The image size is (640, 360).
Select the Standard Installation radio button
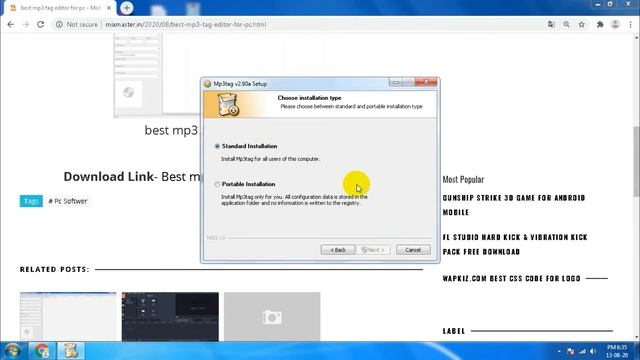(x=217, y=146)
